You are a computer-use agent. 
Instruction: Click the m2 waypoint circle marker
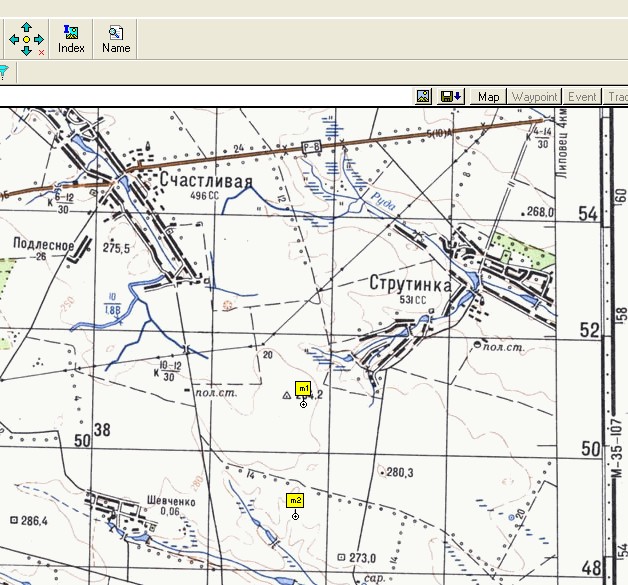(295, 516)
